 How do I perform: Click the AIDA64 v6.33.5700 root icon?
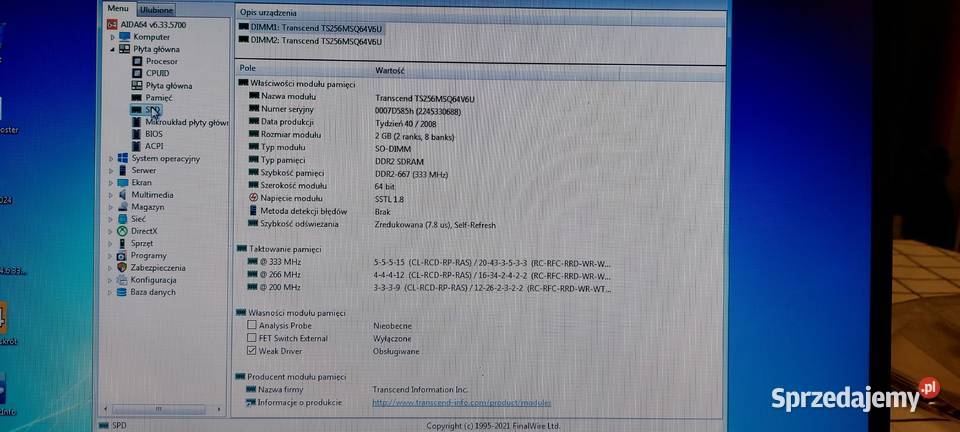pos(112,24)
